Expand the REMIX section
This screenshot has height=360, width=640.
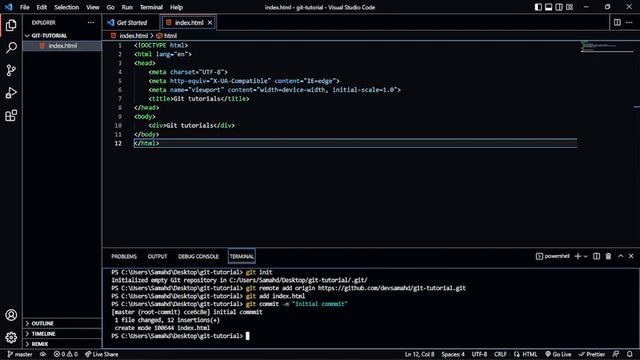(62, 344)
